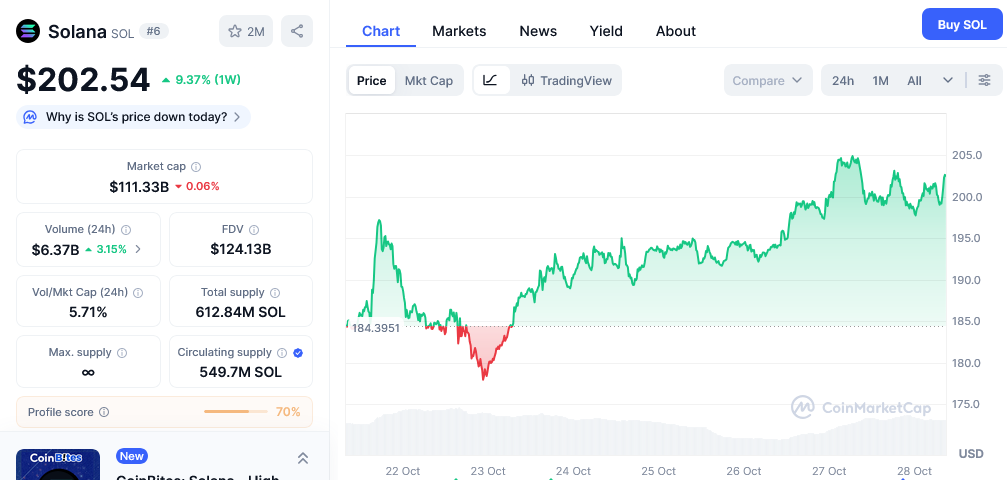Expand more time range options chevron
Image resolution: width=1007 pixels, height=480 pixels.
pos(948,80)
